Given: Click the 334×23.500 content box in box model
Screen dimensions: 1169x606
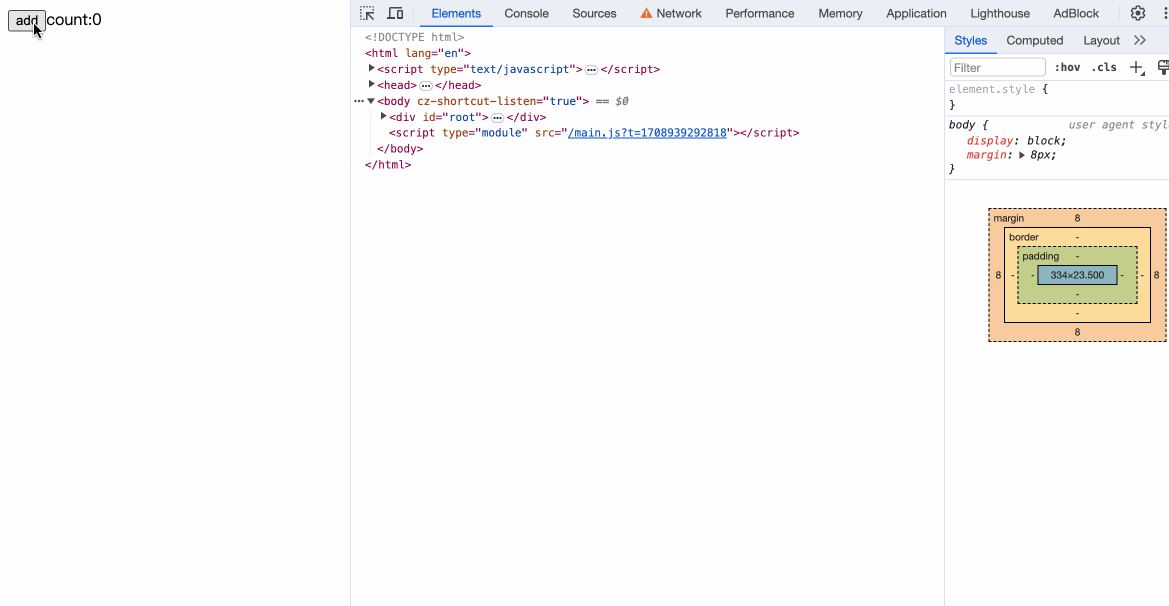Looking at the screenshot, I should coord(1077,275).
